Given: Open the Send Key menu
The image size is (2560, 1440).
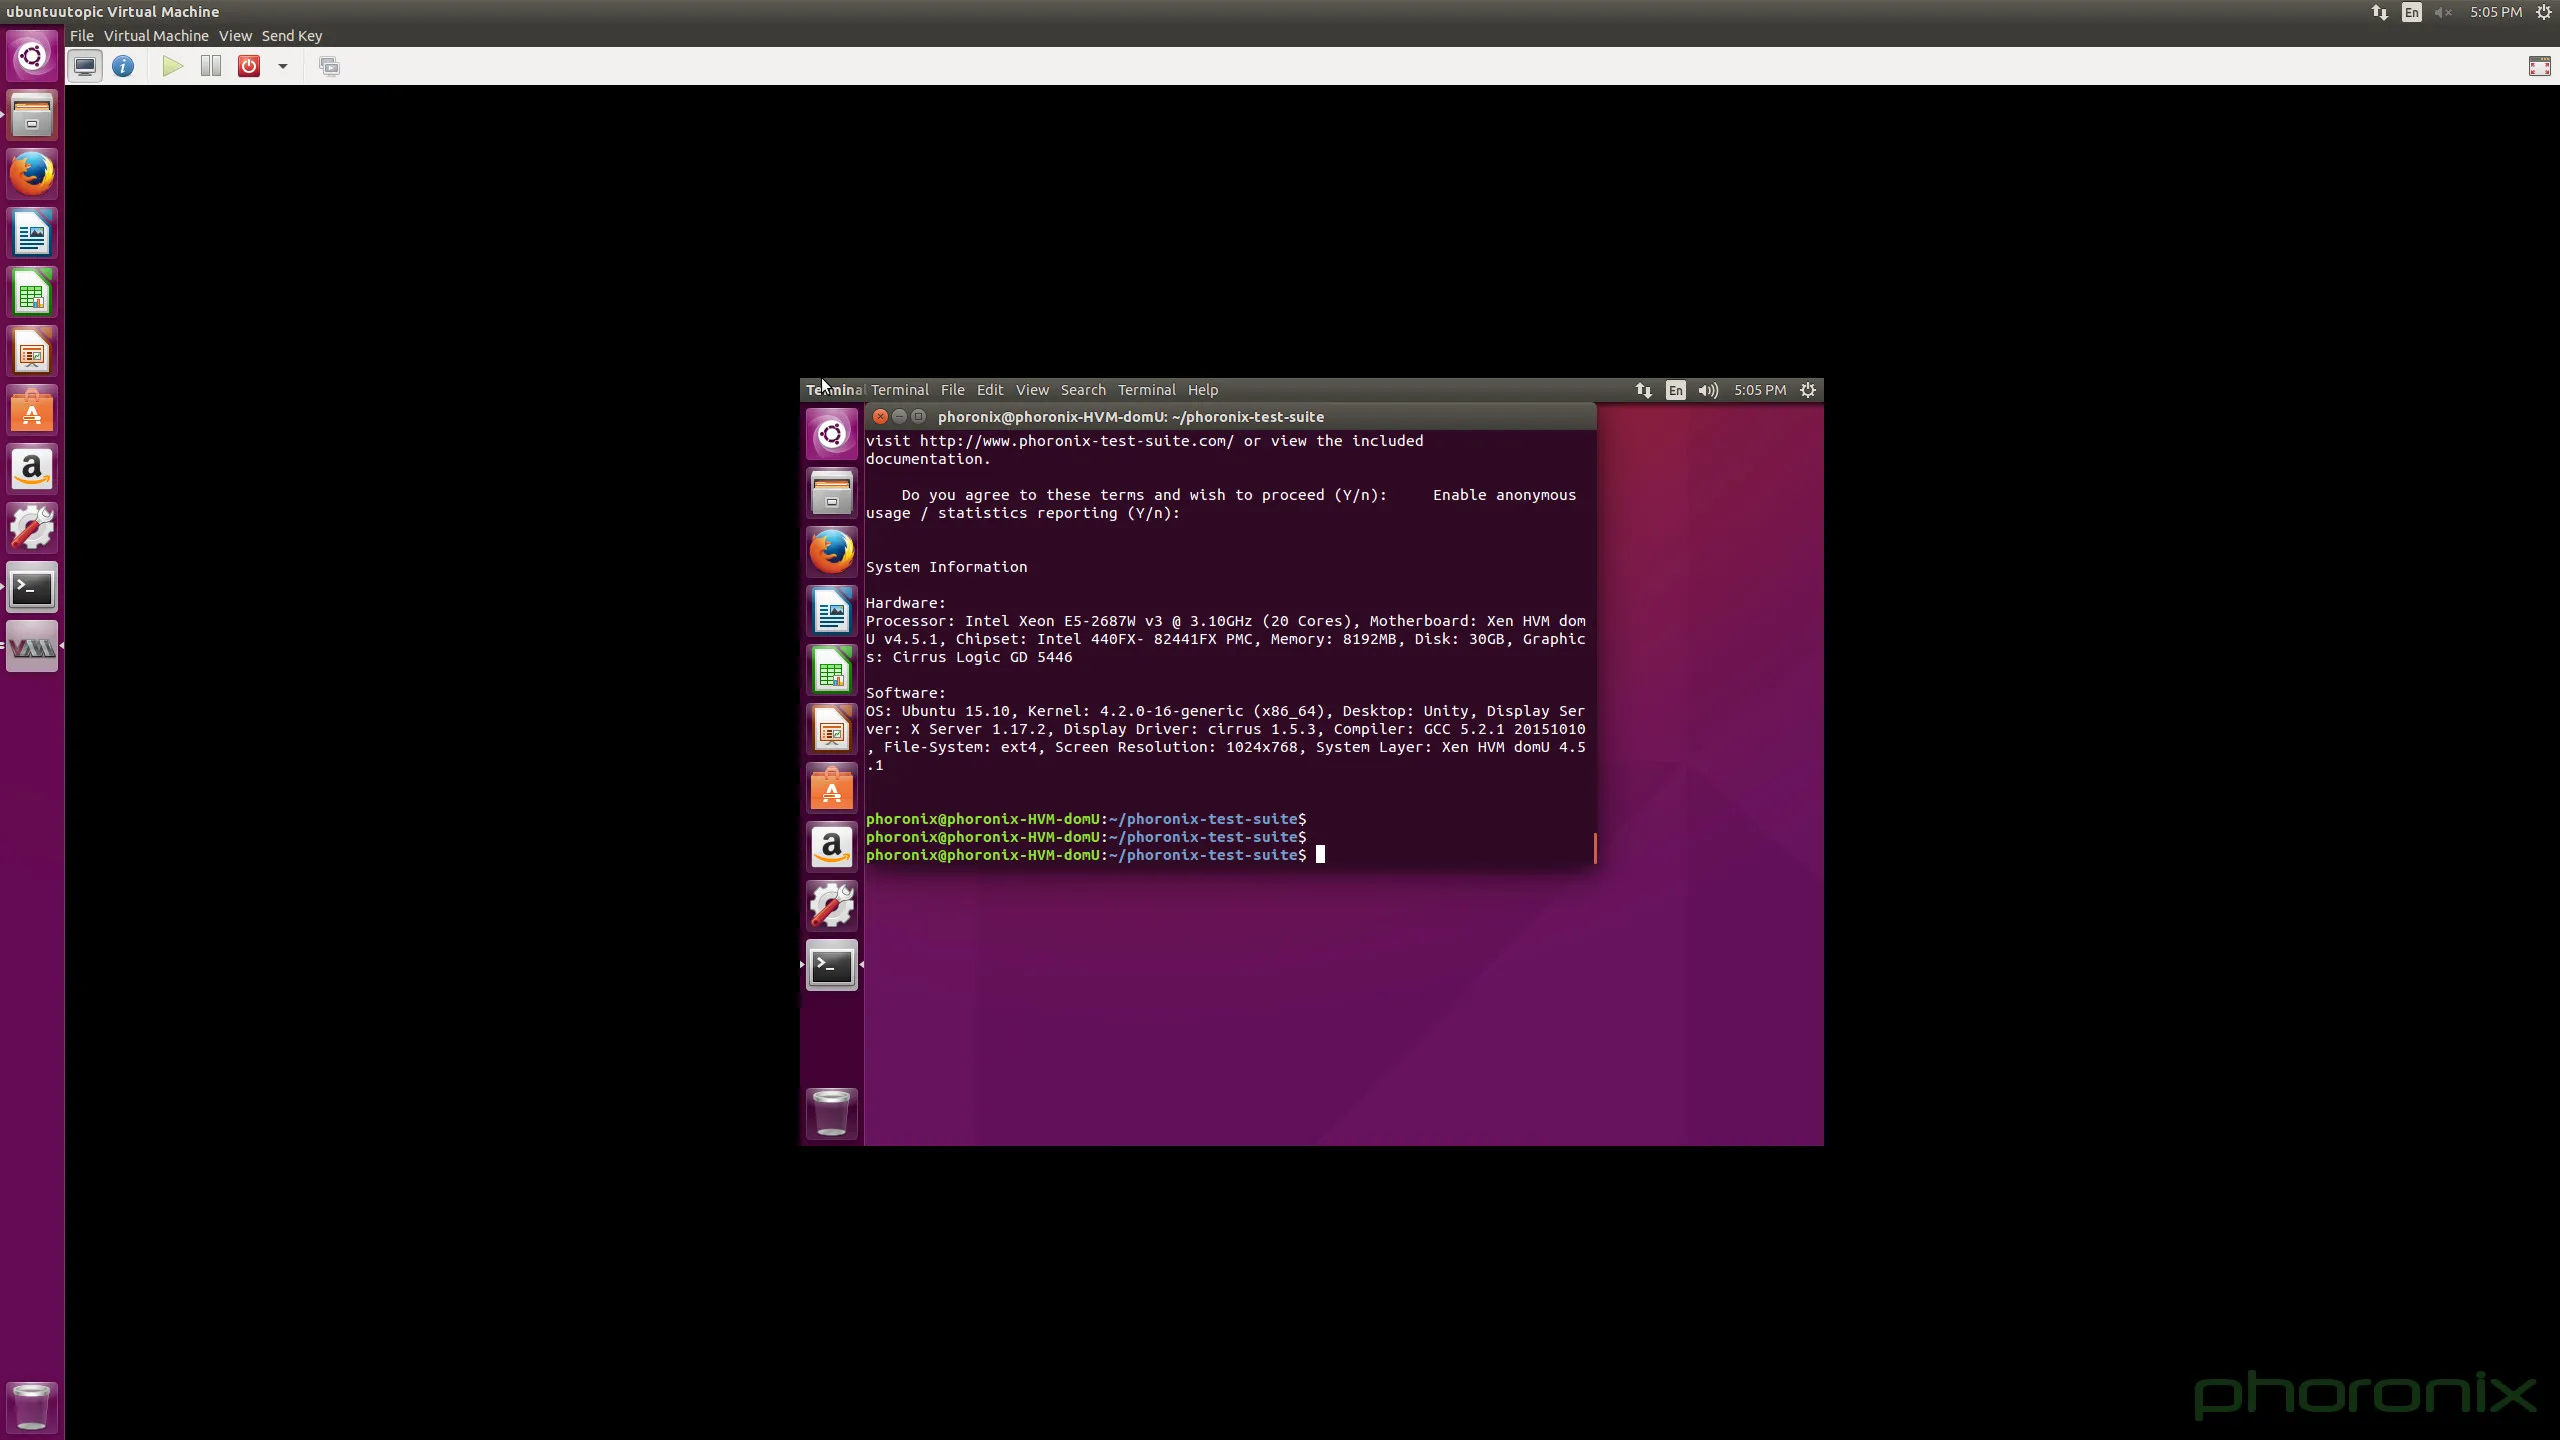Looking at the screenshot, I should [x=291, y=36].
